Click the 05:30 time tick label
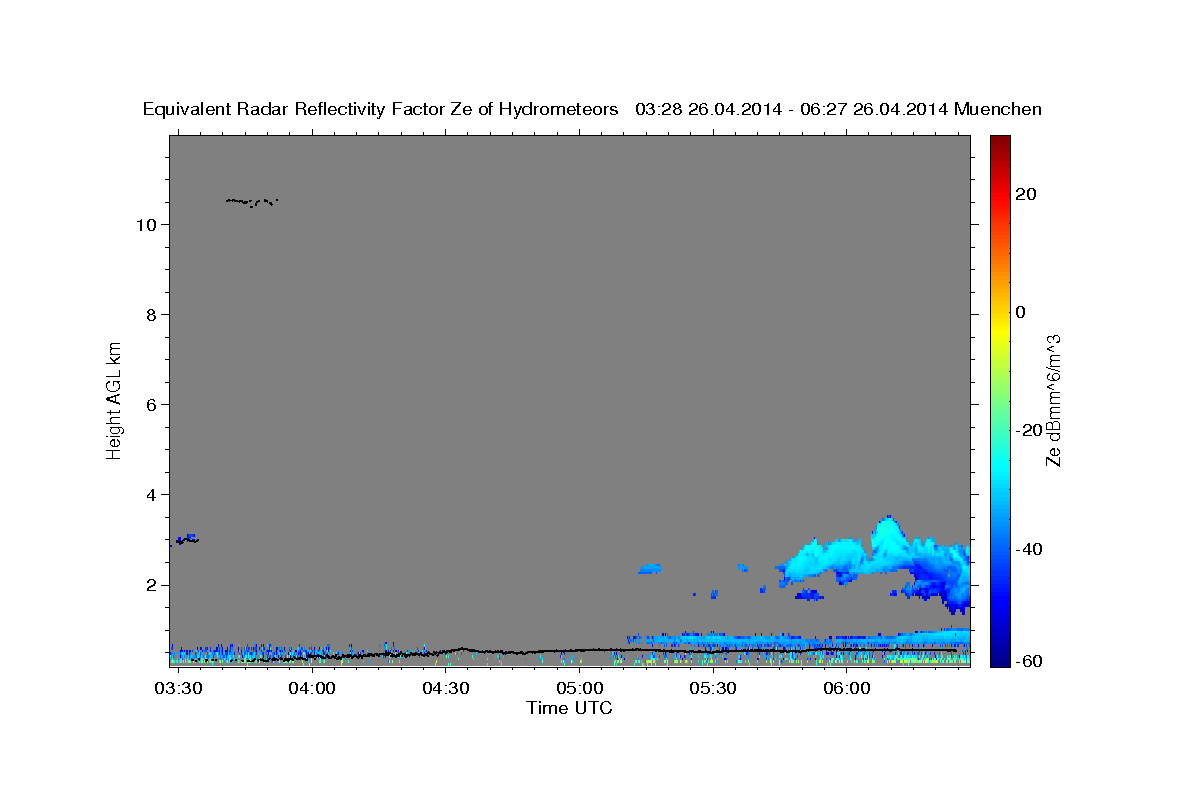 713,689
